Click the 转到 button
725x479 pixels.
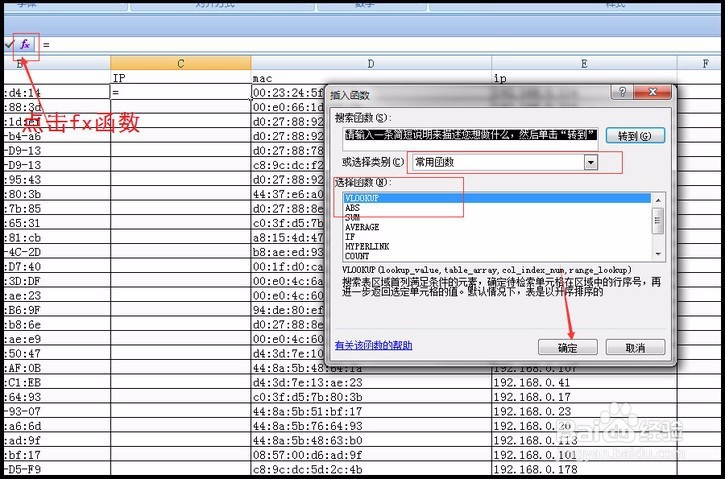(635, 136)
